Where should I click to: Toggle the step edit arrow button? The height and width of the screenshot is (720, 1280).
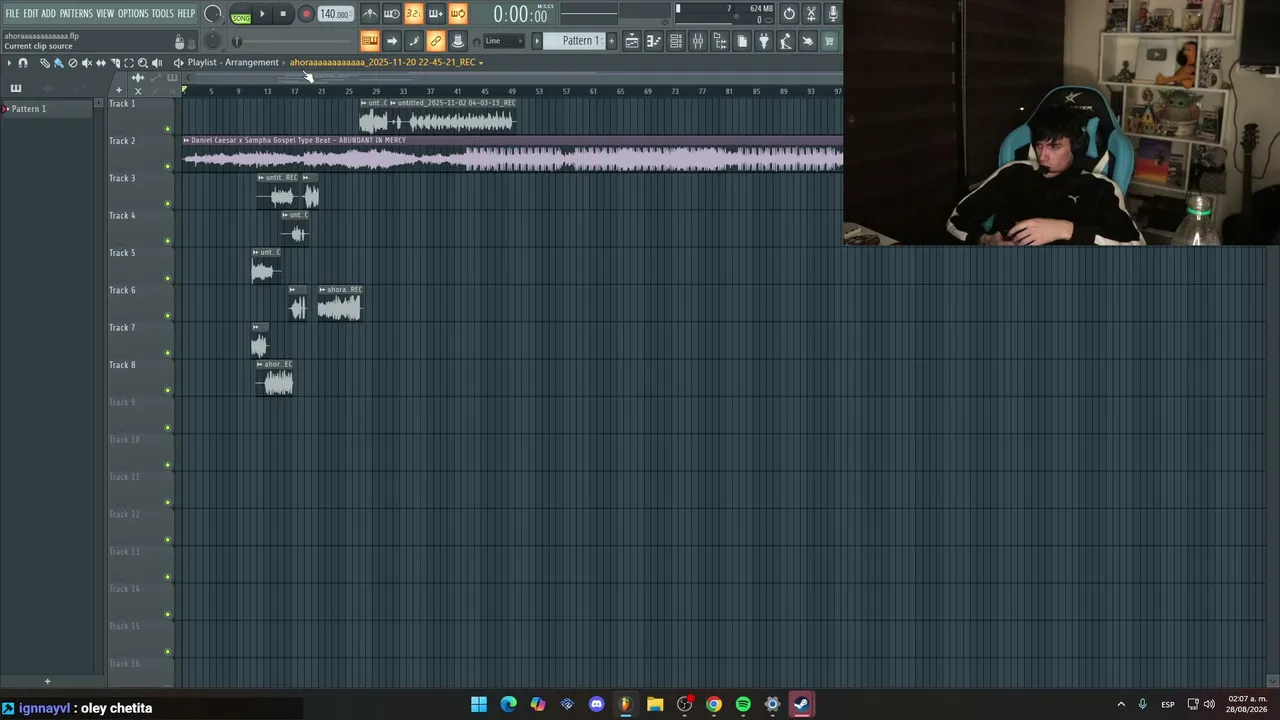[392, 41]
